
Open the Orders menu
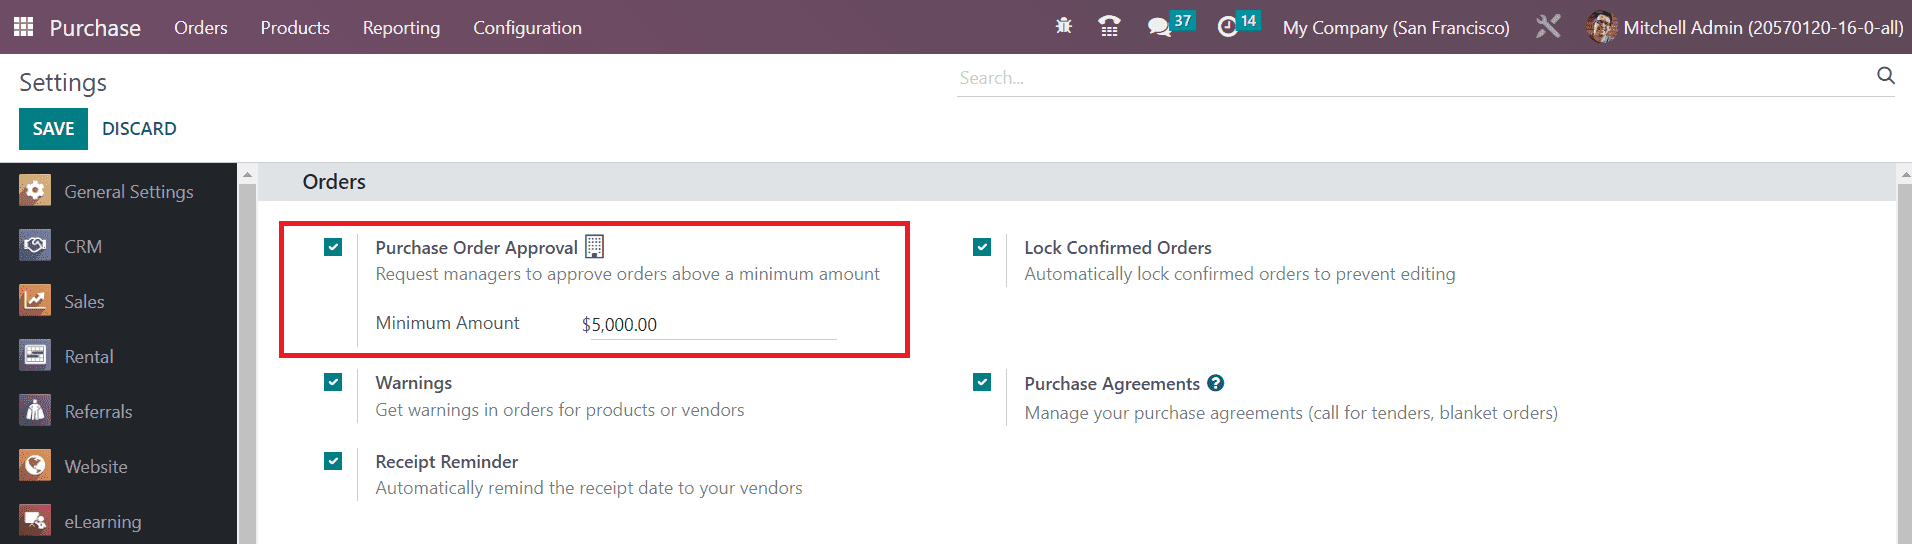[200, 28]
